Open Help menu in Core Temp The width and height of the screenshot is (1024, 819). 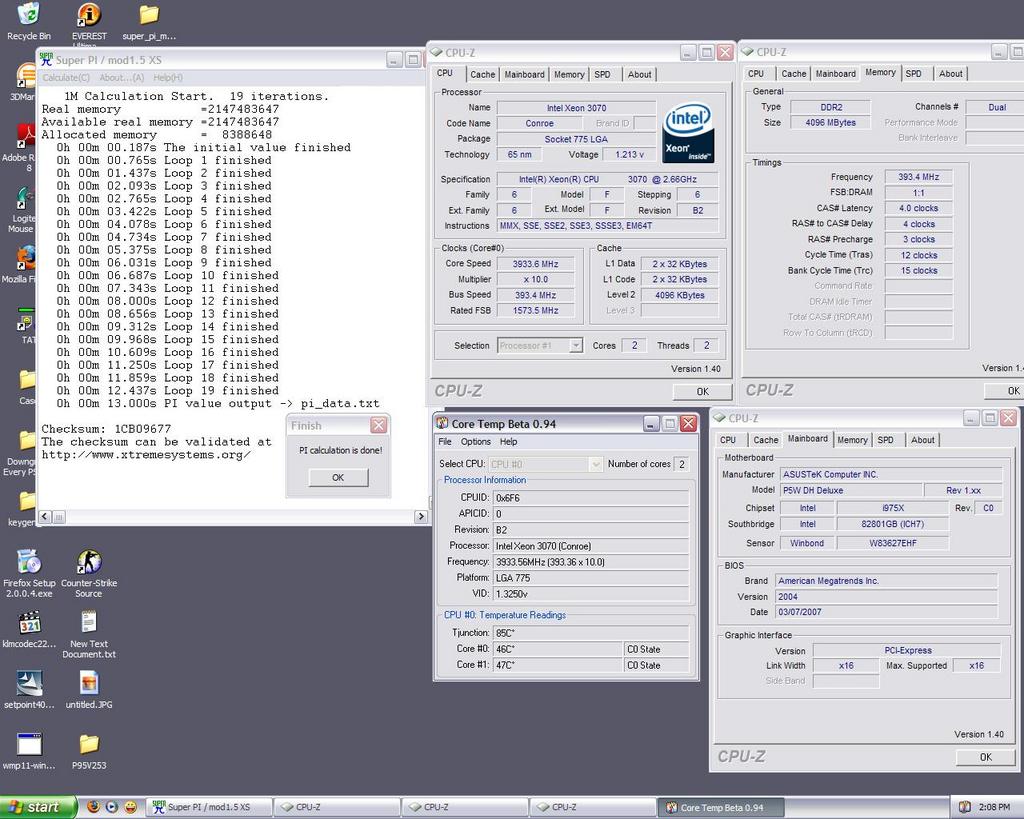pos(508,442)
